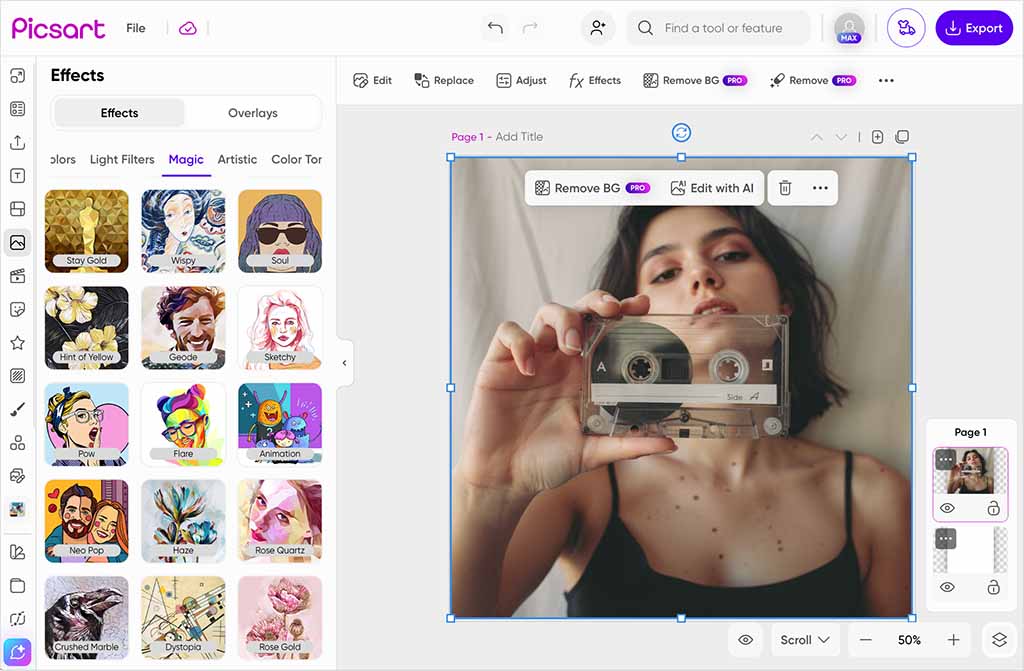This screenshot has width=1024, height=671.
Task: Collapse the Effects side panel
Action: [344, 363]
